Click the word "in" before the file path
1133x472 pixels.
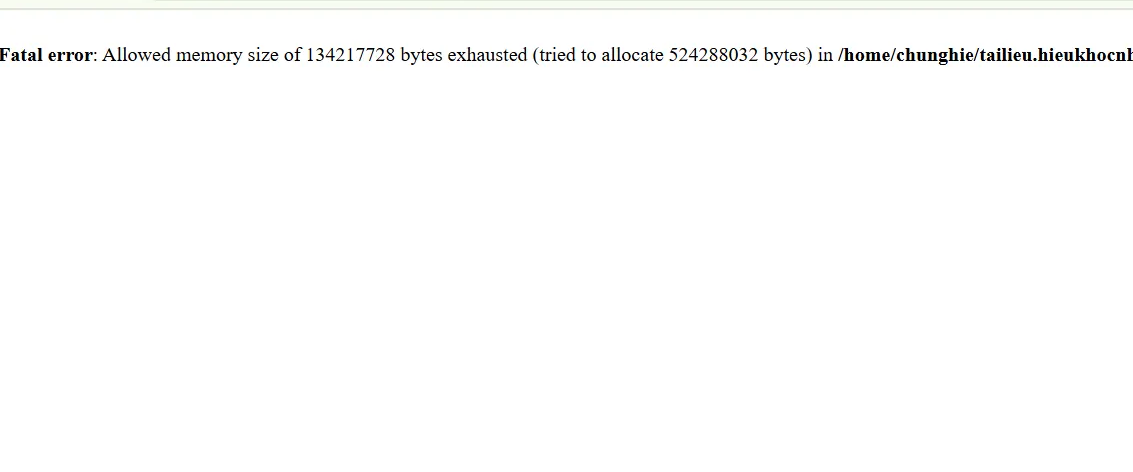point(825,55)
